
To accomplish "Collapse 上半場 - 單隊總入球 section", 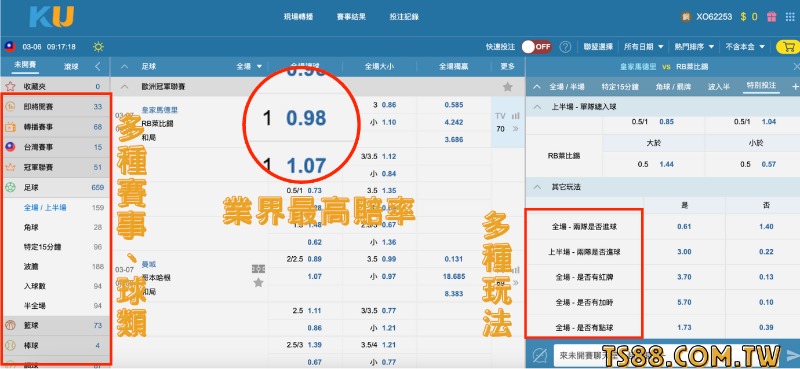I will tap(538, 107).
